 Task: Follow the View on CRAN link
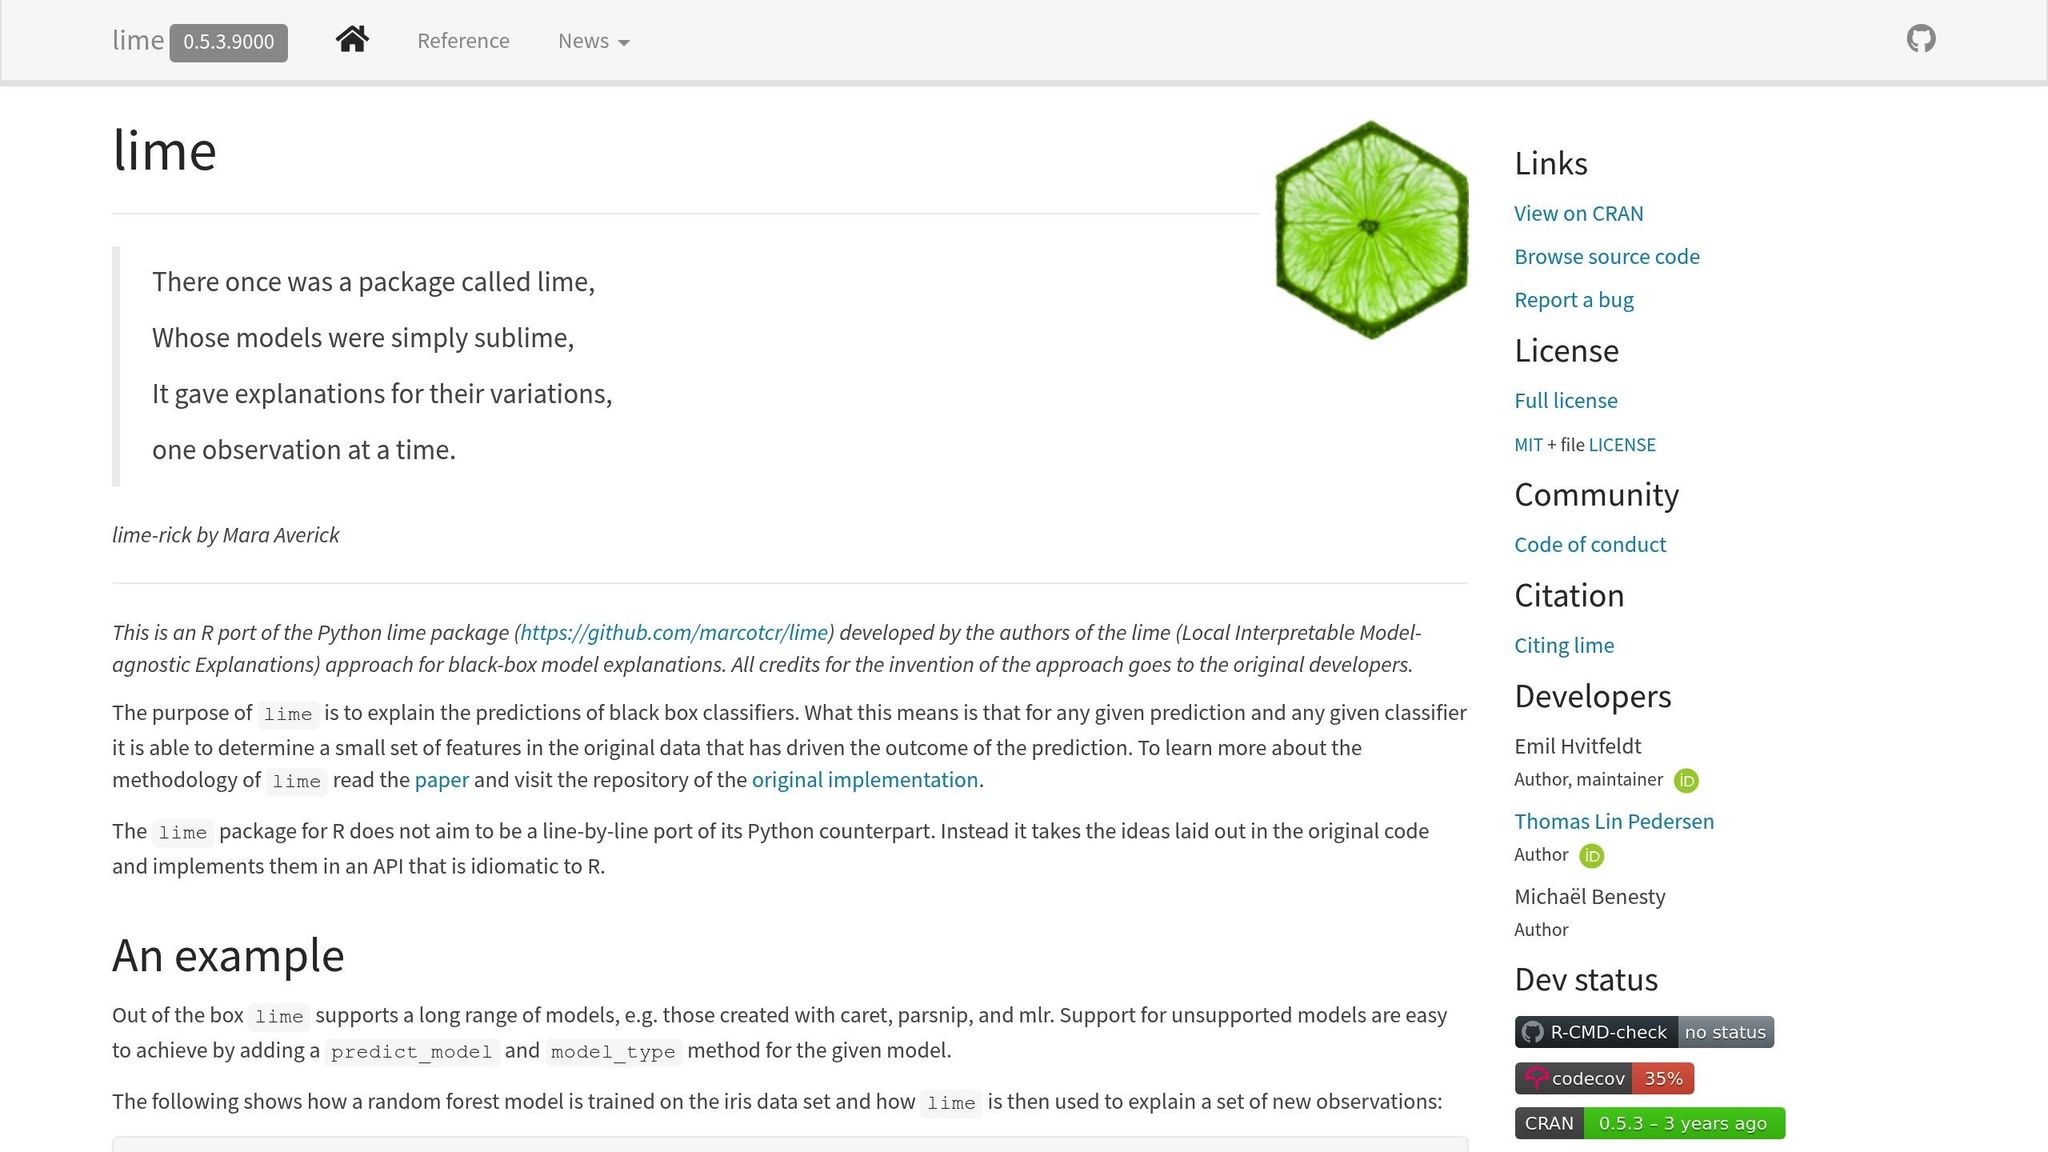1578,214
